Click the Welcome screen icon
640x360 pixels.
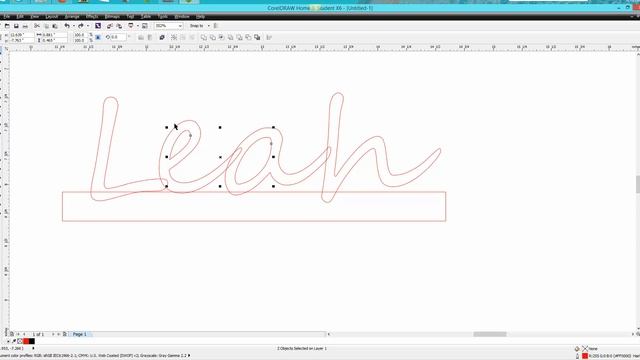pos(144,26)
